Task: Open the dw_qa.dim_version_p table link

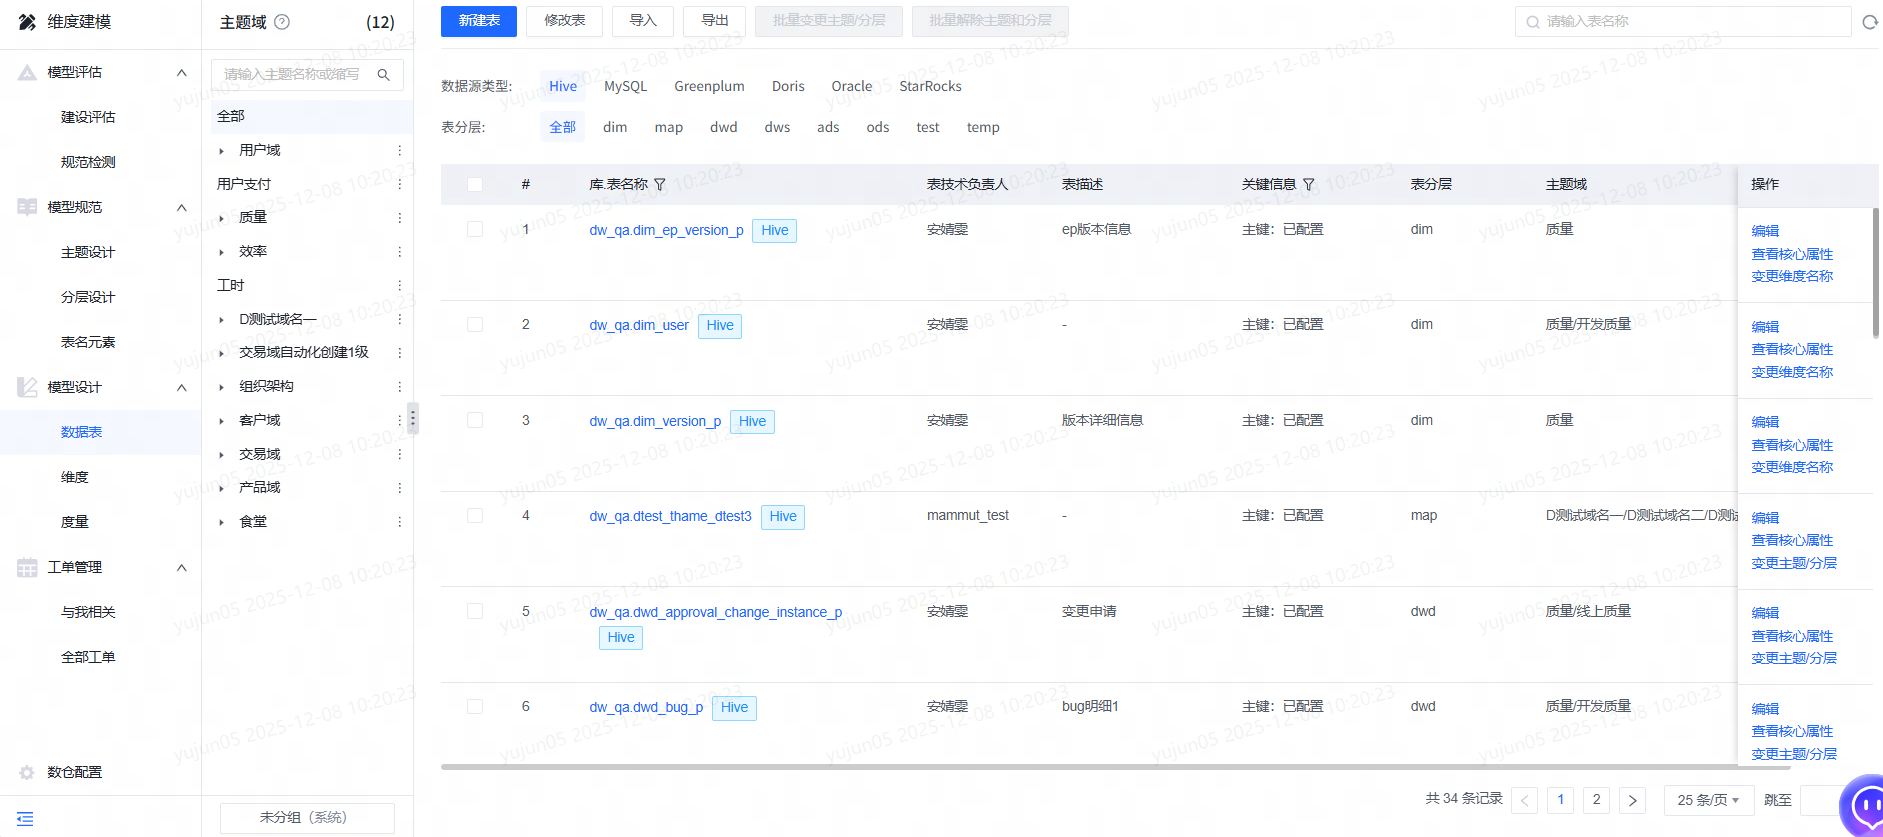Action: 655,421
